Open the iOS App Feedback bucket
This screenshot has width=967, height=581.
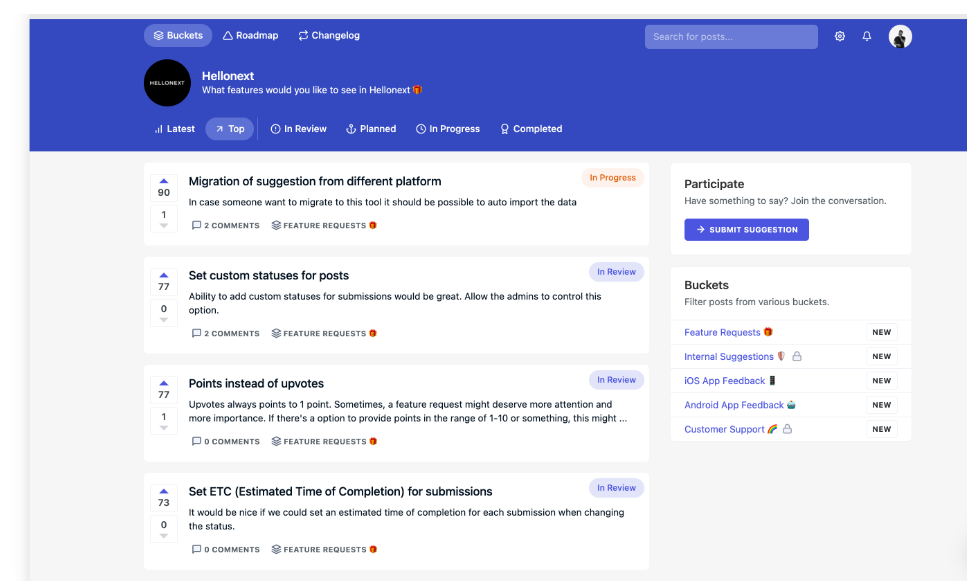tap(725, 381)
